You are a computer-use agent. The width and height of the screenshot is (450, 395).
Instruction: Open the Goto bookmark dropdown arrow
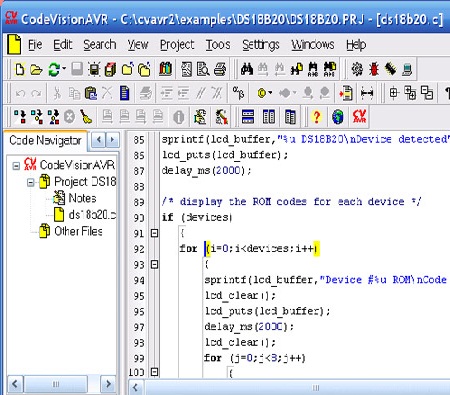pyautogui.click(x=294, y=93)
